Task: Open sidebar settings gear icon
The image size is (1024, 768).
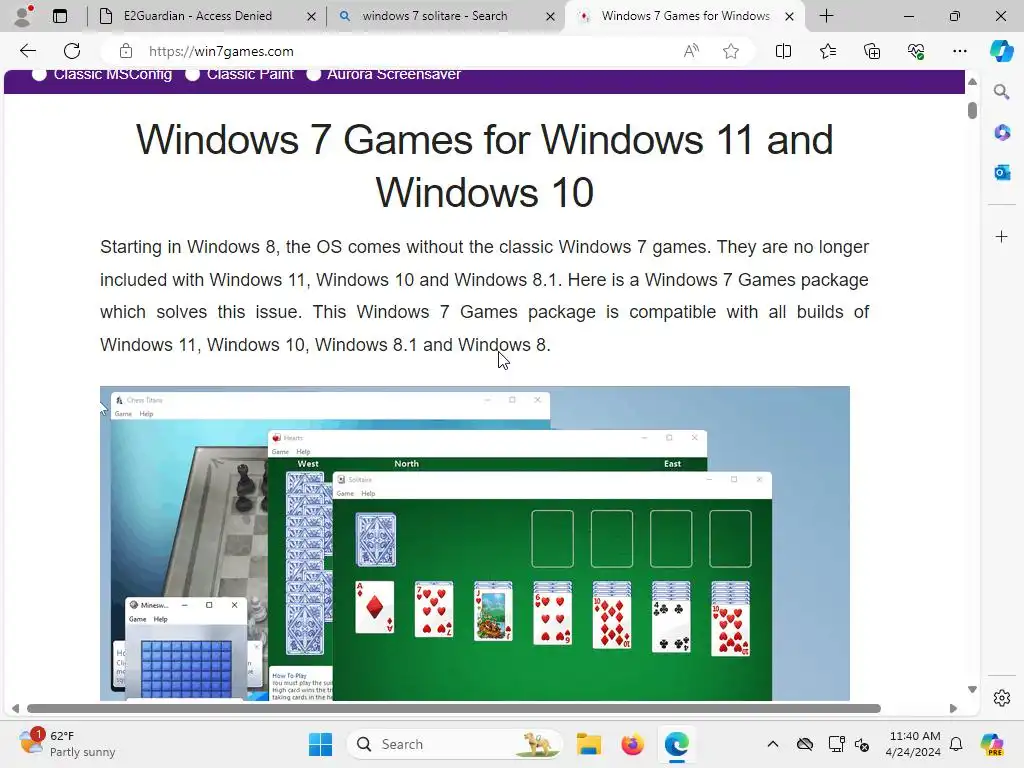Action: [1002, 698]
